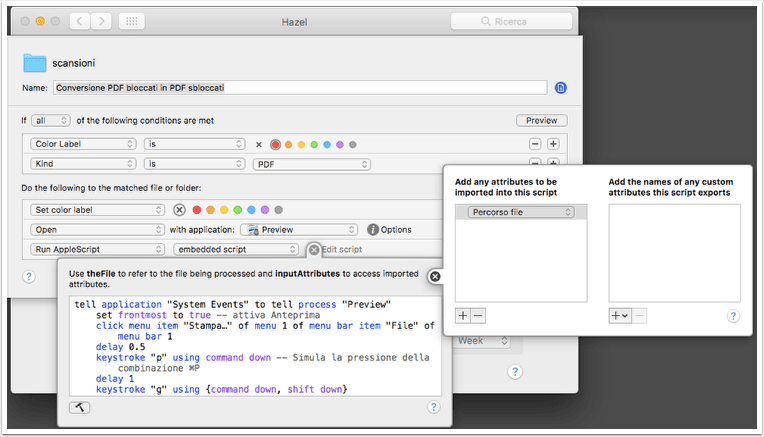This screenshot has width=764, height=437.
Task: Click the rule Name text field
Action: (x=300, y=88)
